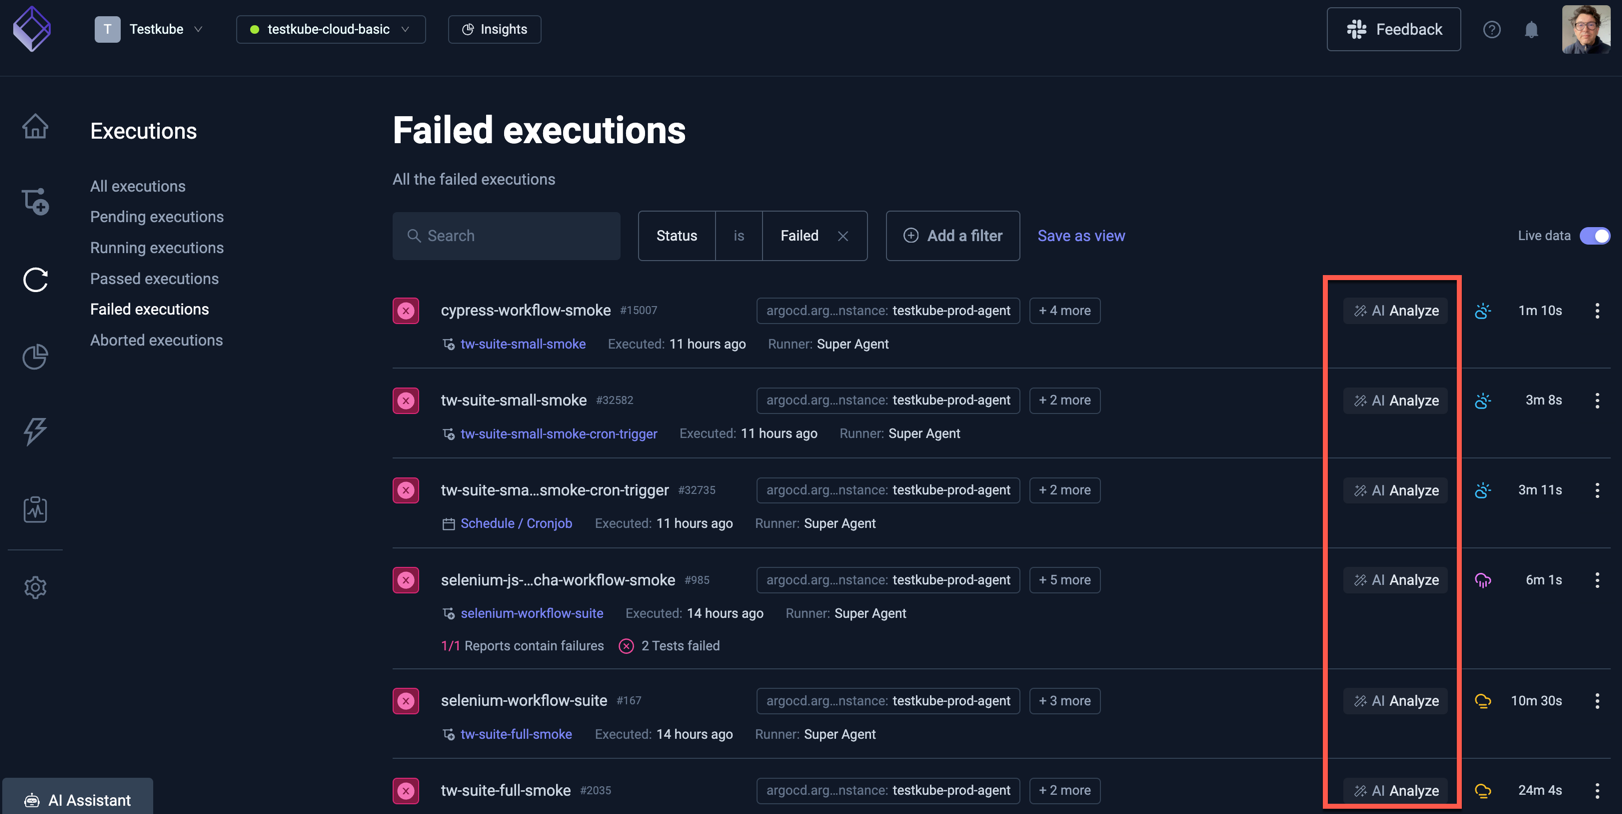Toggle the Live data switch
The height and width of the screenshot is (814, 1622).
pyautogui.click(x=1594, y=236)
